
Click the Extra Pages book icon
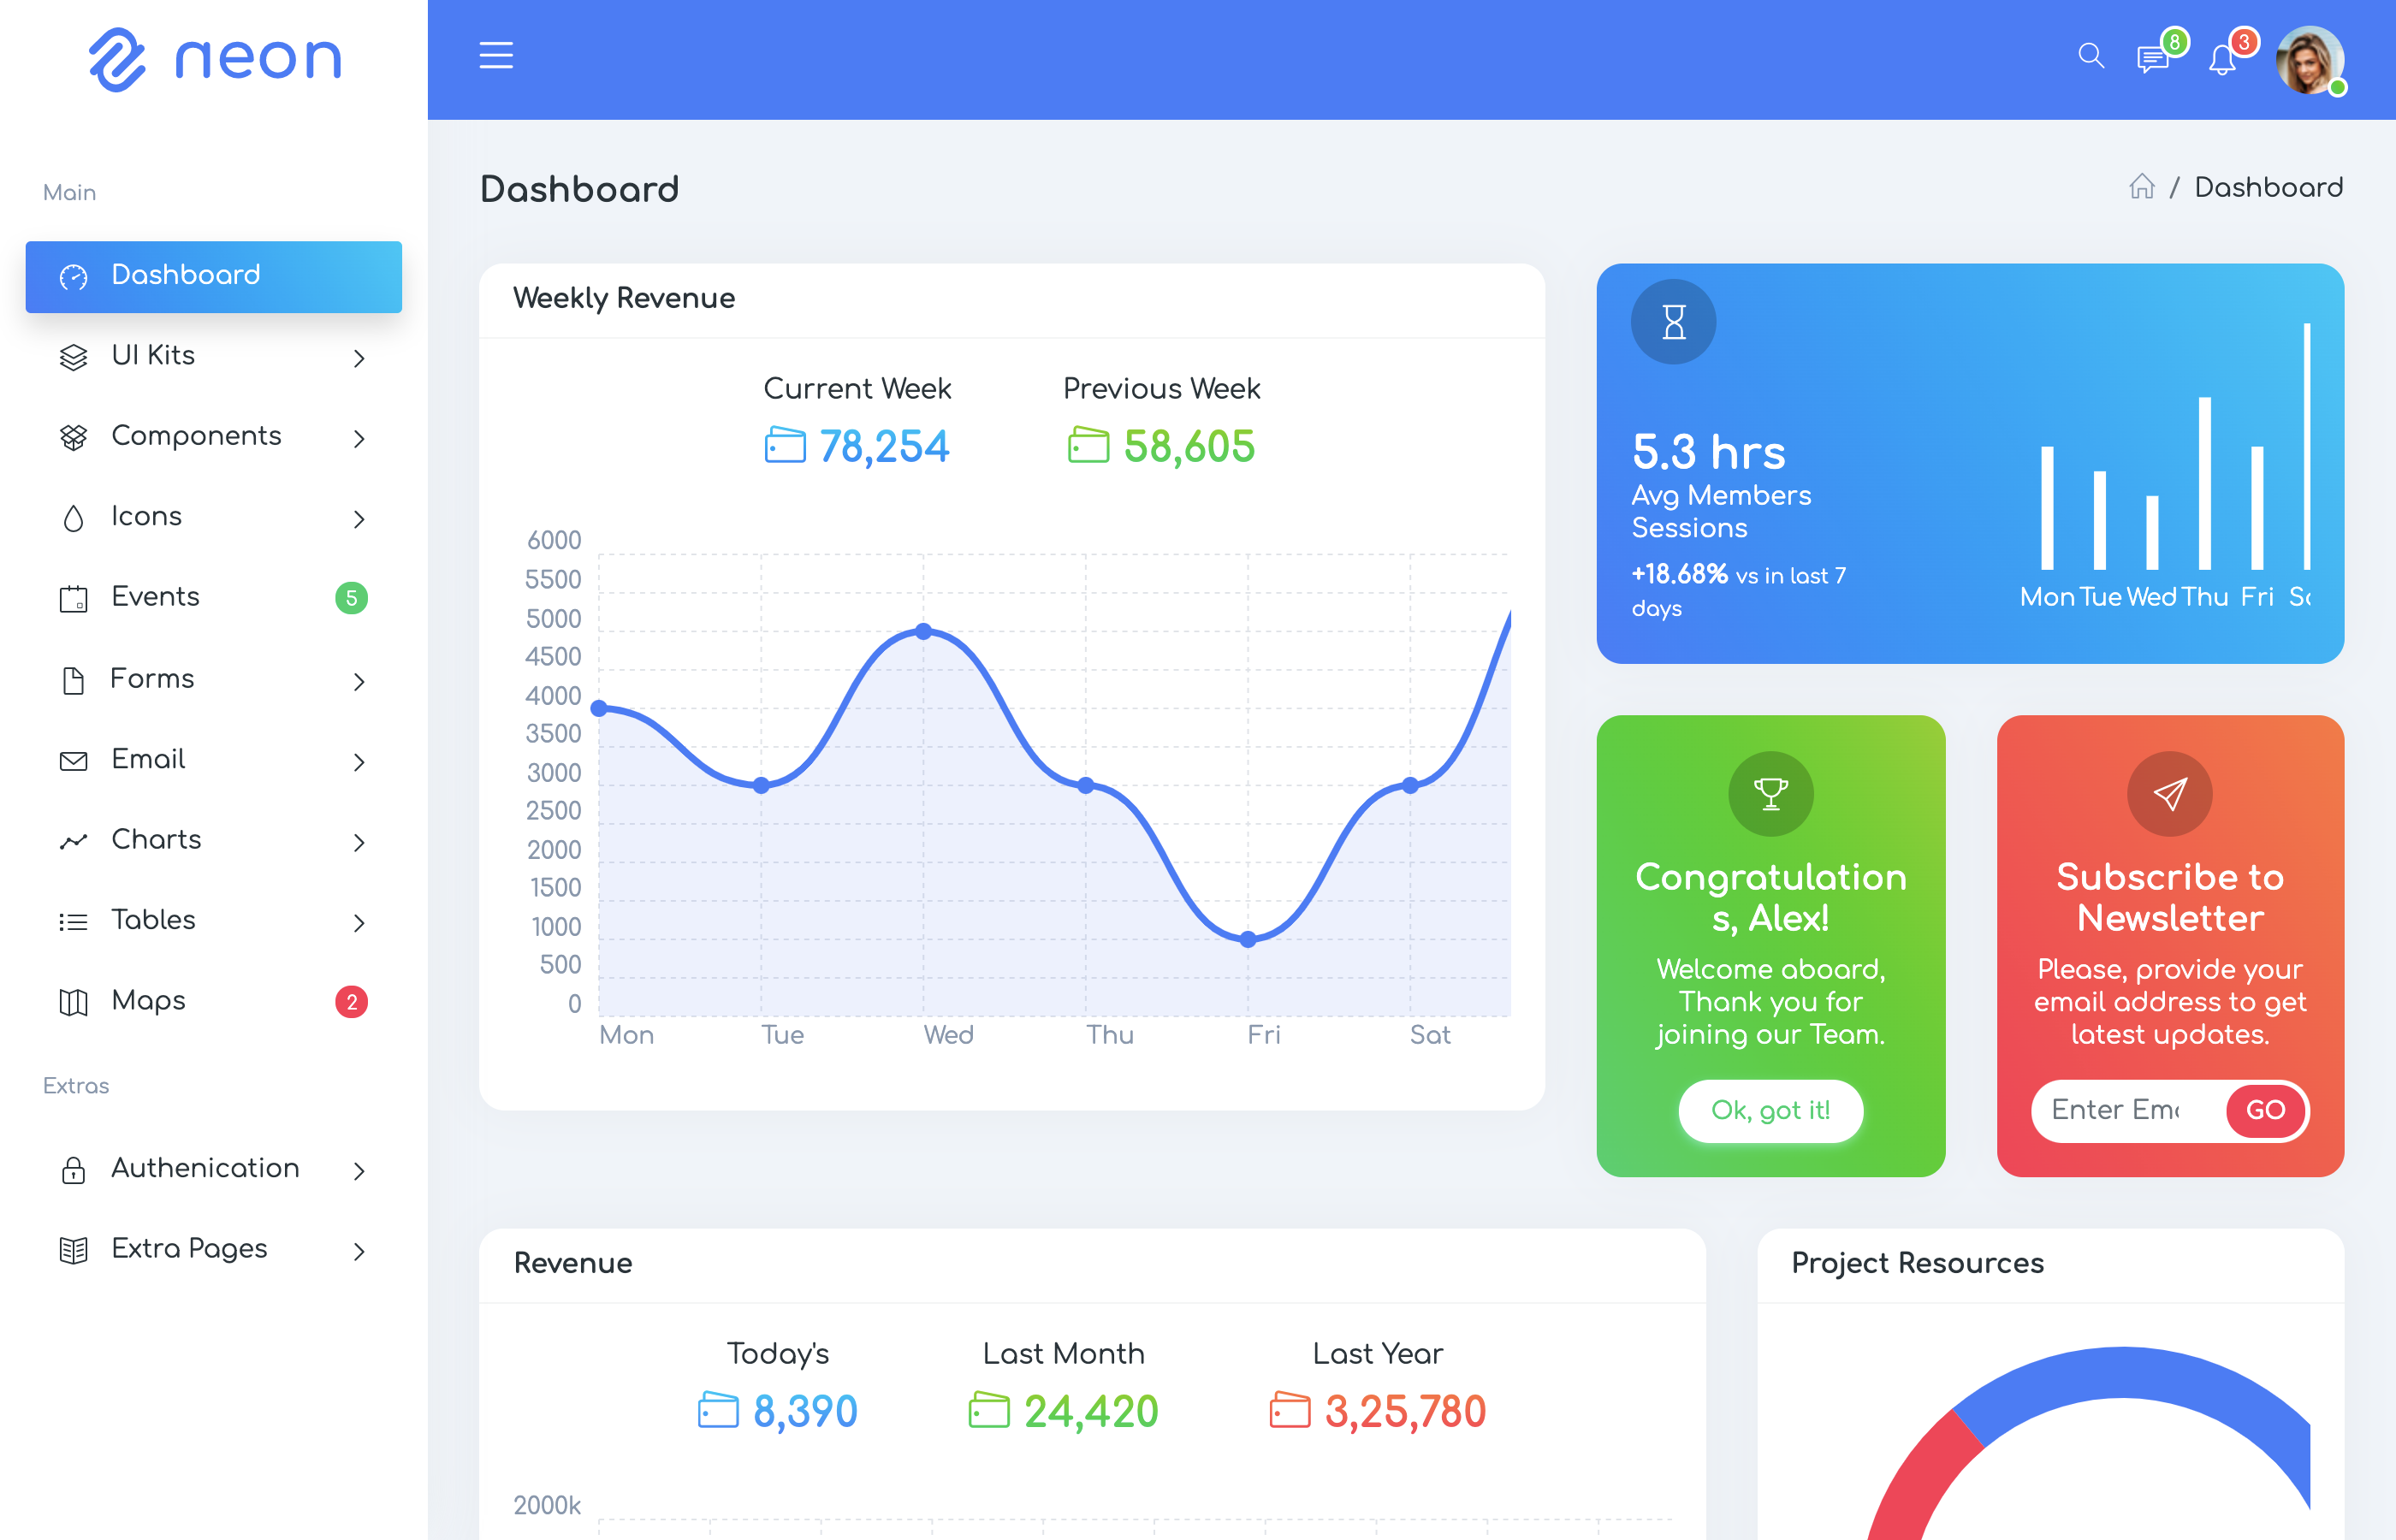click(x=74, y=1250)
